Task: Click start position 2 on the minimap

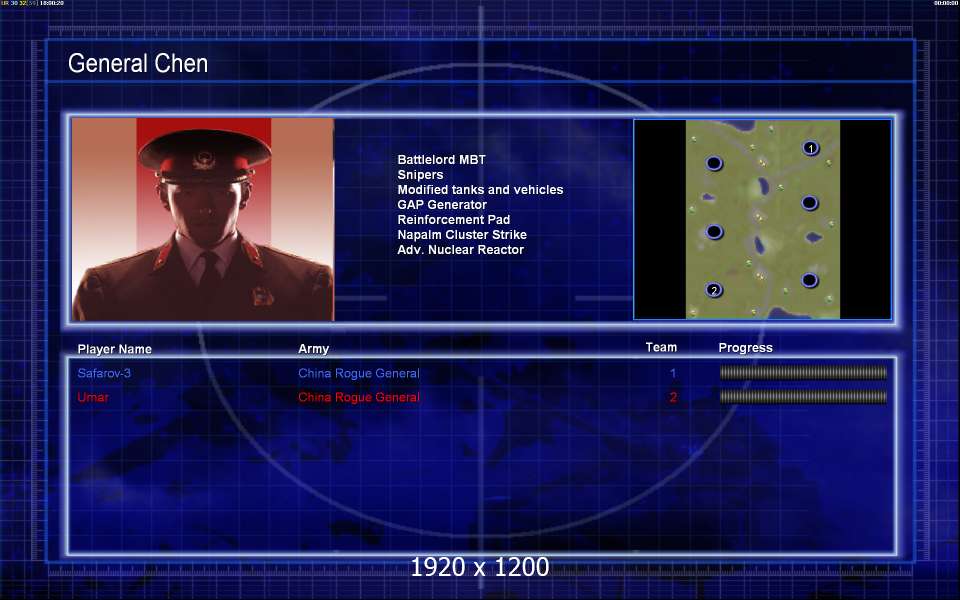Action: pos(714,290)
